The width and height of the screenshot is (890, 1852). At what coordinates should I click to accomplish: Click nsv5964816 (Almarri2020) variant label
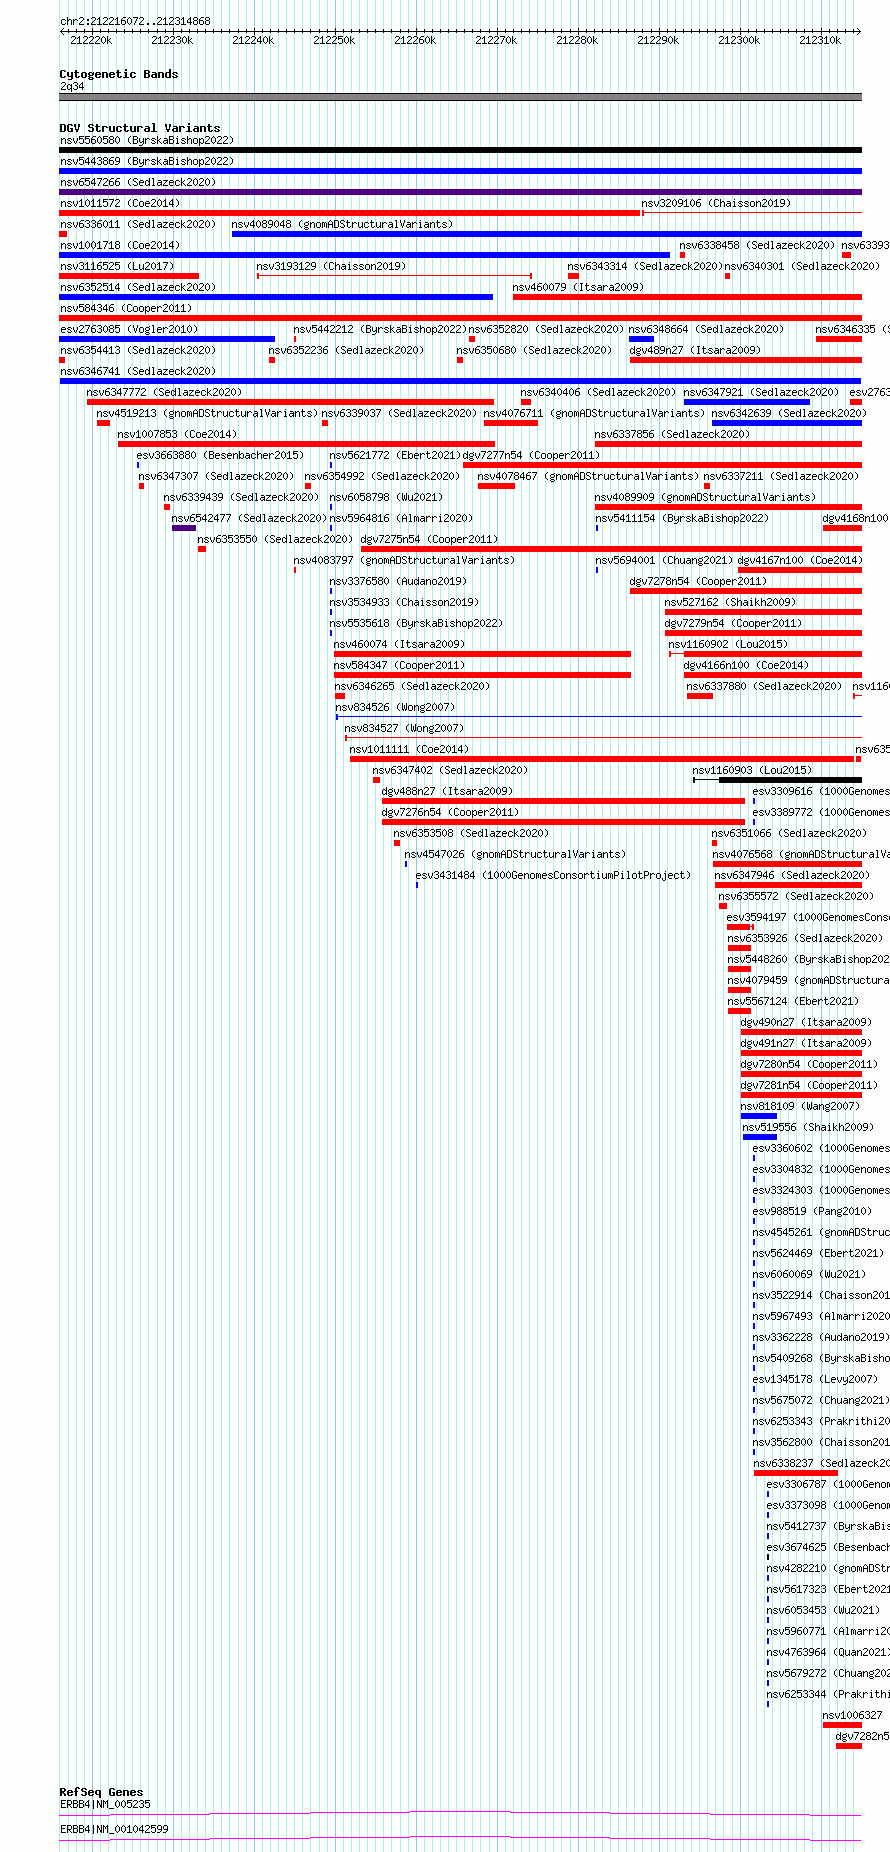pyautogui.click(x=401, y=518)
